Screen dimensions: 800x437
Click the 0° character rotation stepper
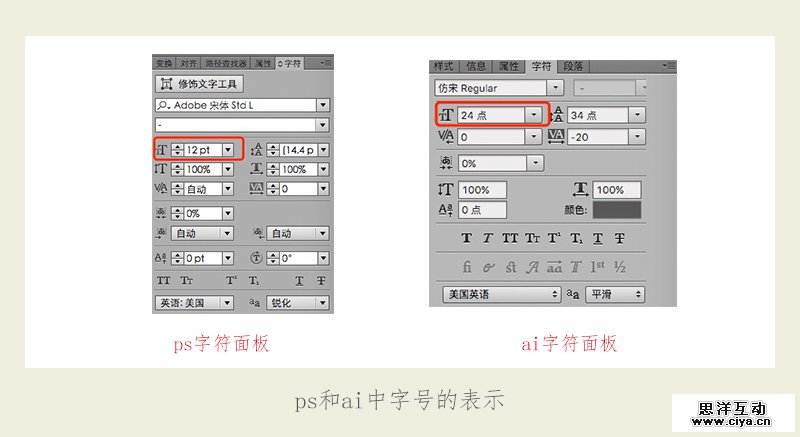pyautogui.click(x=273, y=259)
